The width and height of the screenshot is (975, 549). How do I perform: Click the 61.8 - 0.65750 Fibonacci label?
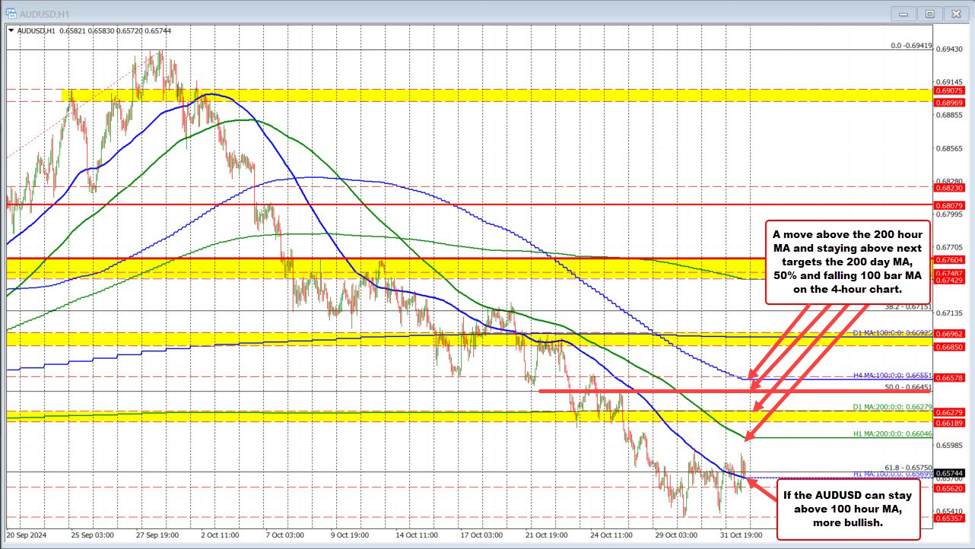(908, 468)
